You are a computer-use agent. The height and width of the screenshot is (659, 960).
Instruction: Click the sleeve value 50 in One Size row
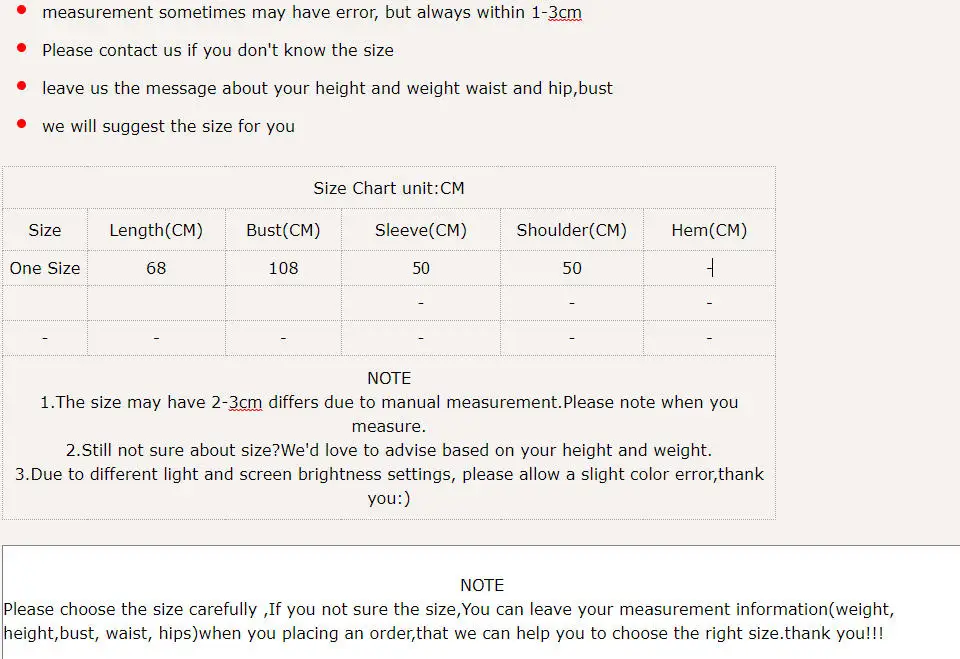(x=421, y=268)
